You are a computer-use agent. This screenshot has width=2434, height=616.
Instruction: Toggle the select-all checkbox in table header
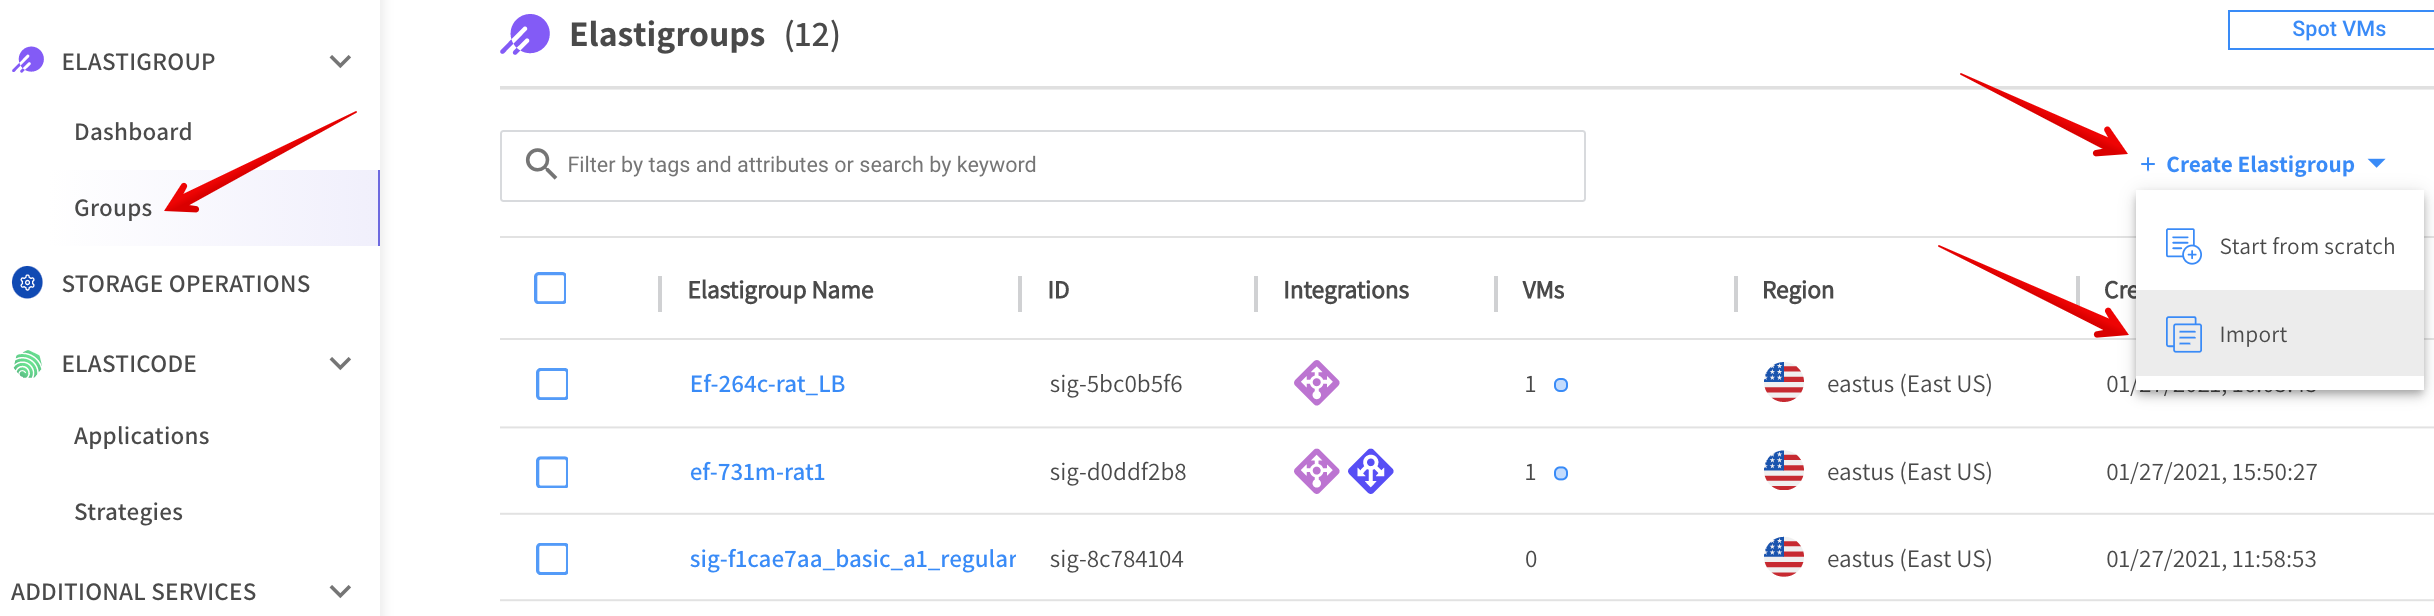pyautogui.click(x=550, y=288)
